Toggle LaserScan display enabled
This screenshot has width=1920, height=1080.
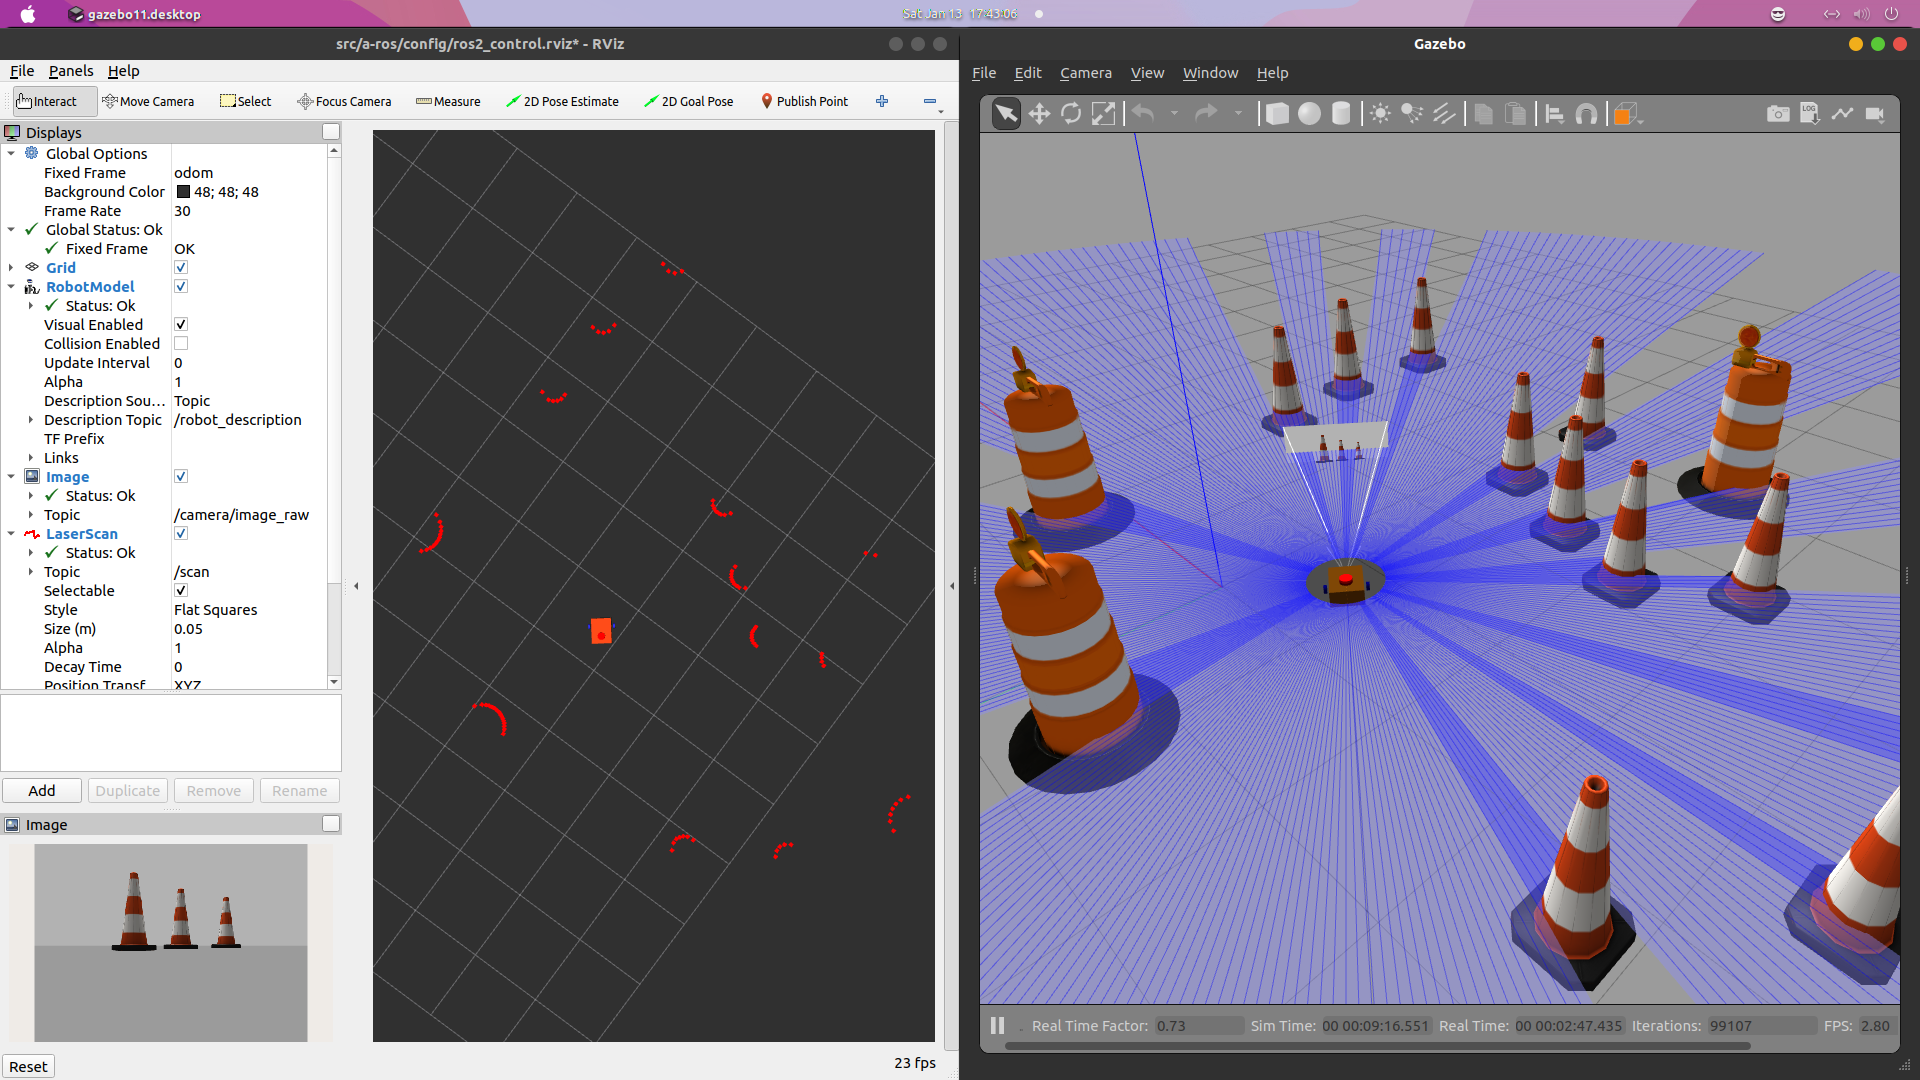181,534
